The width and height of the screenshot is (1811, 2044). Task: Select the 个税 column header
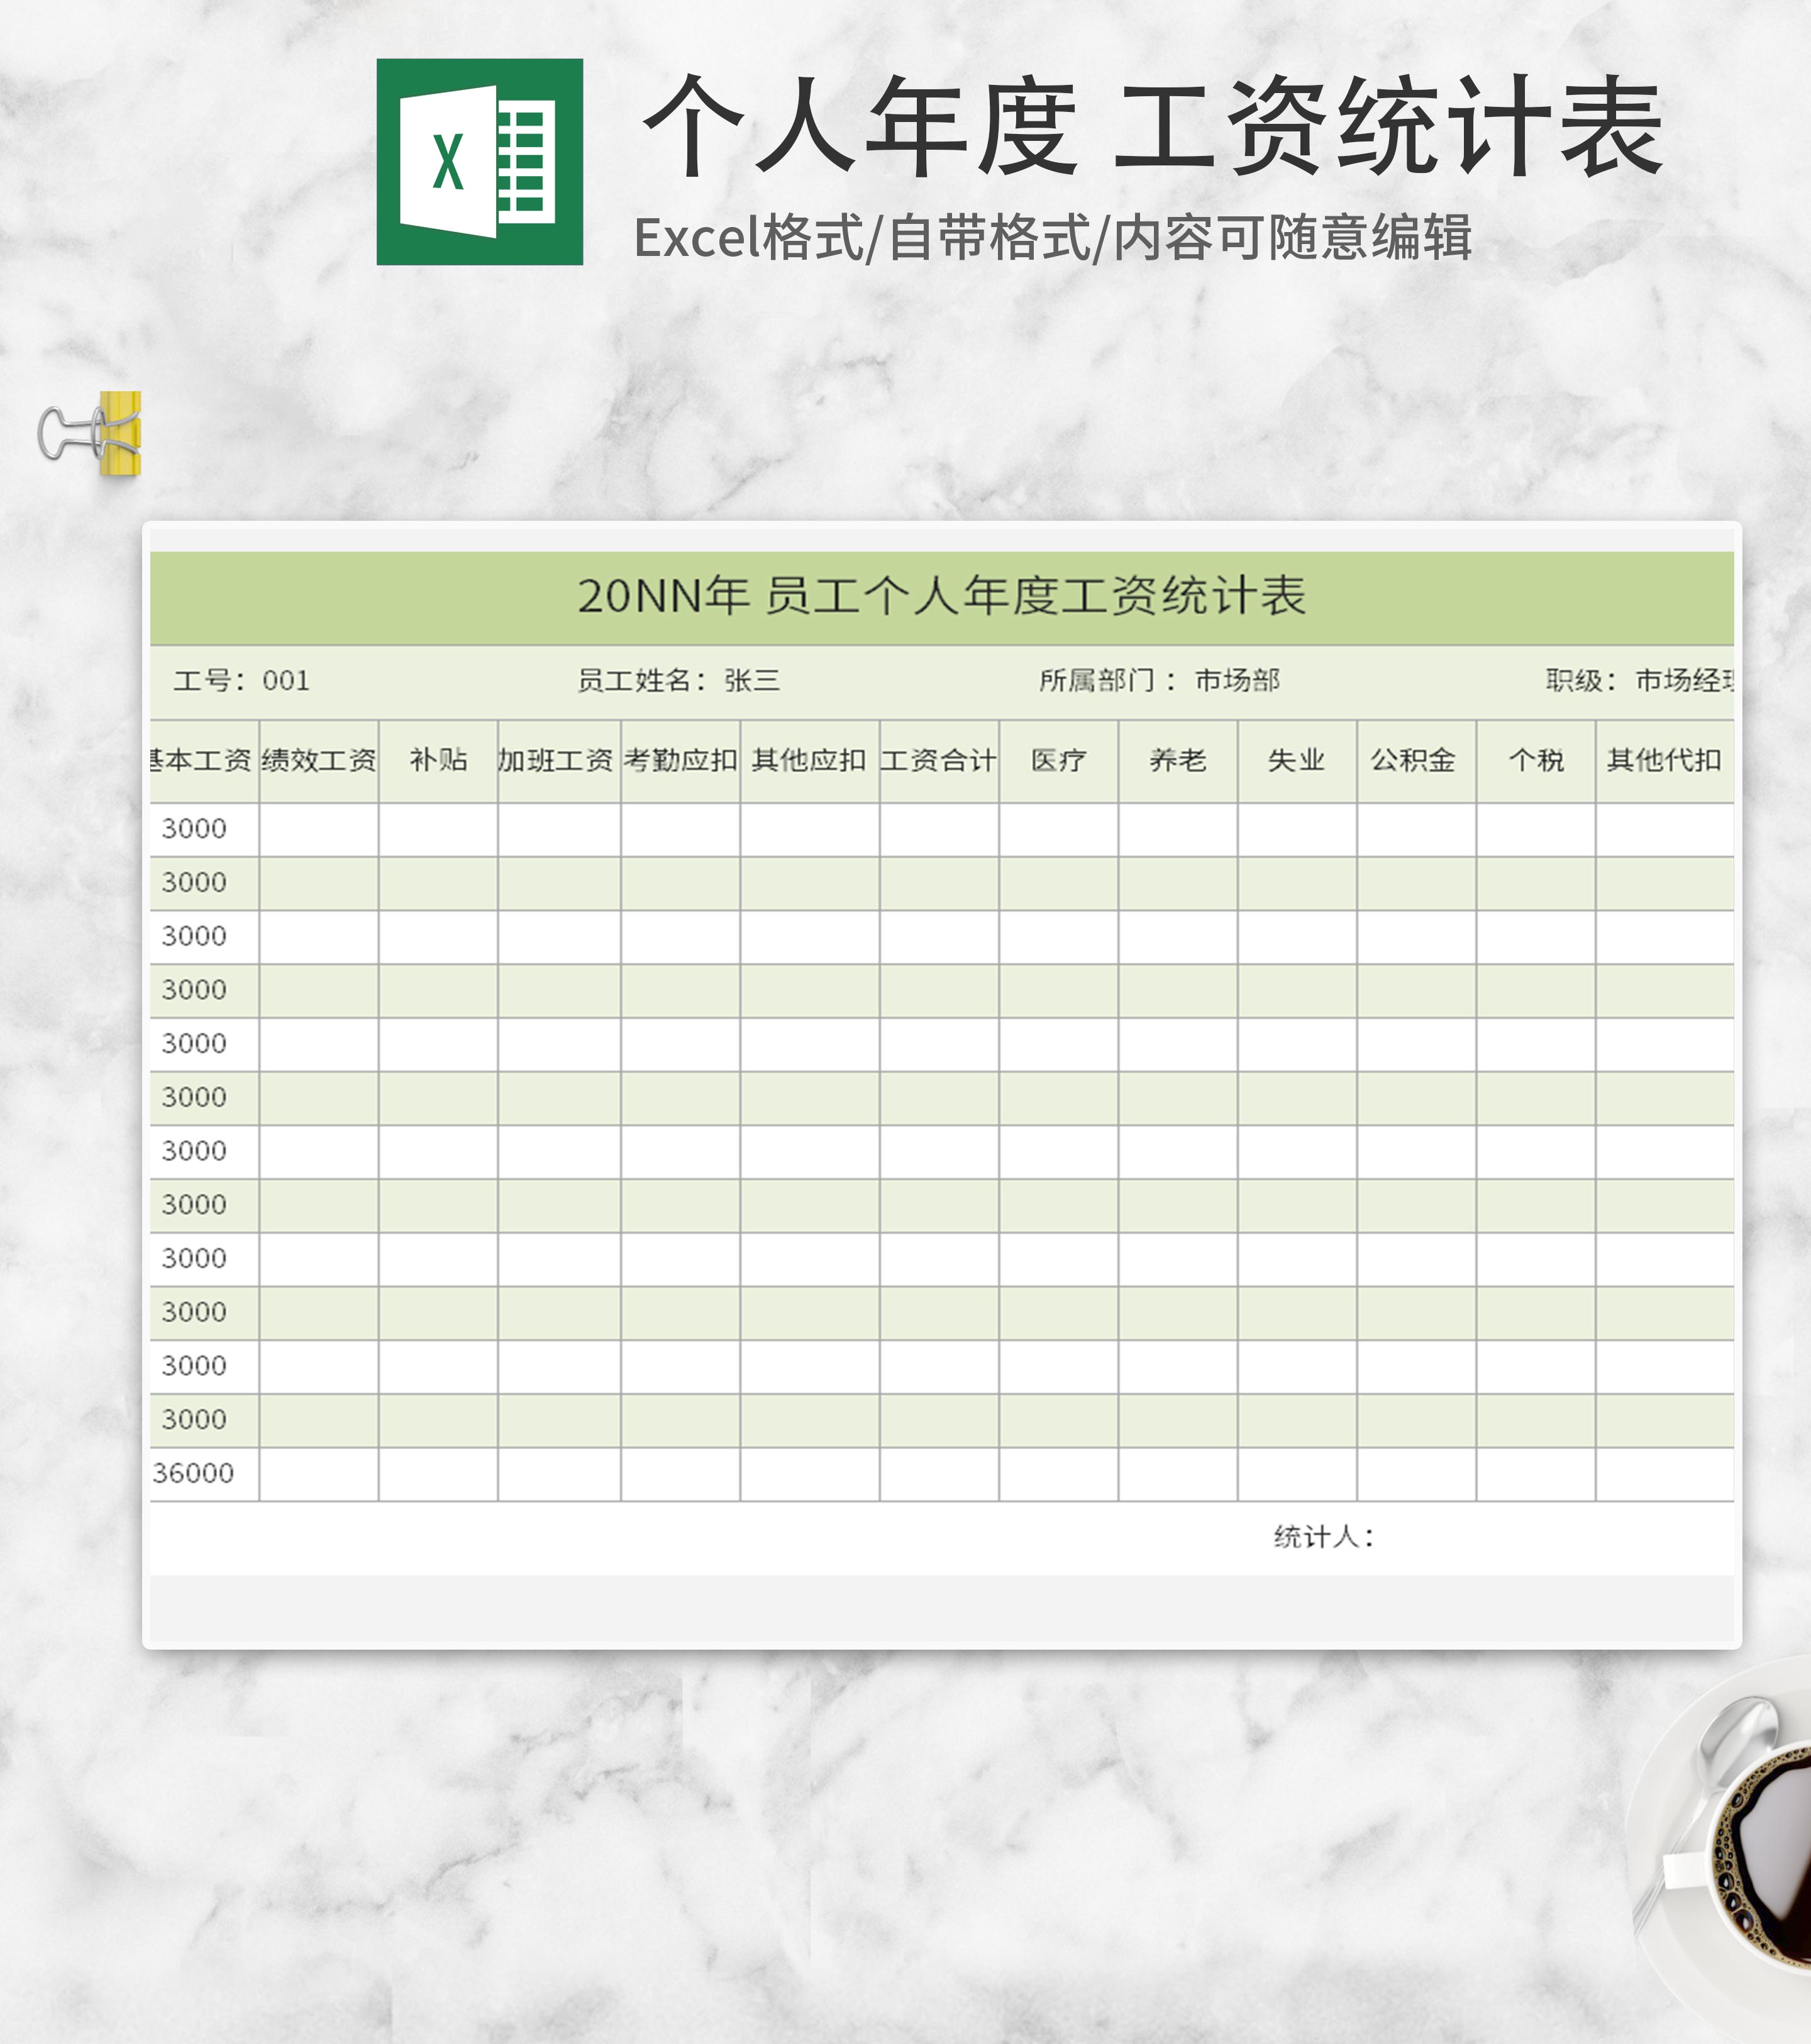(1535, 761)
